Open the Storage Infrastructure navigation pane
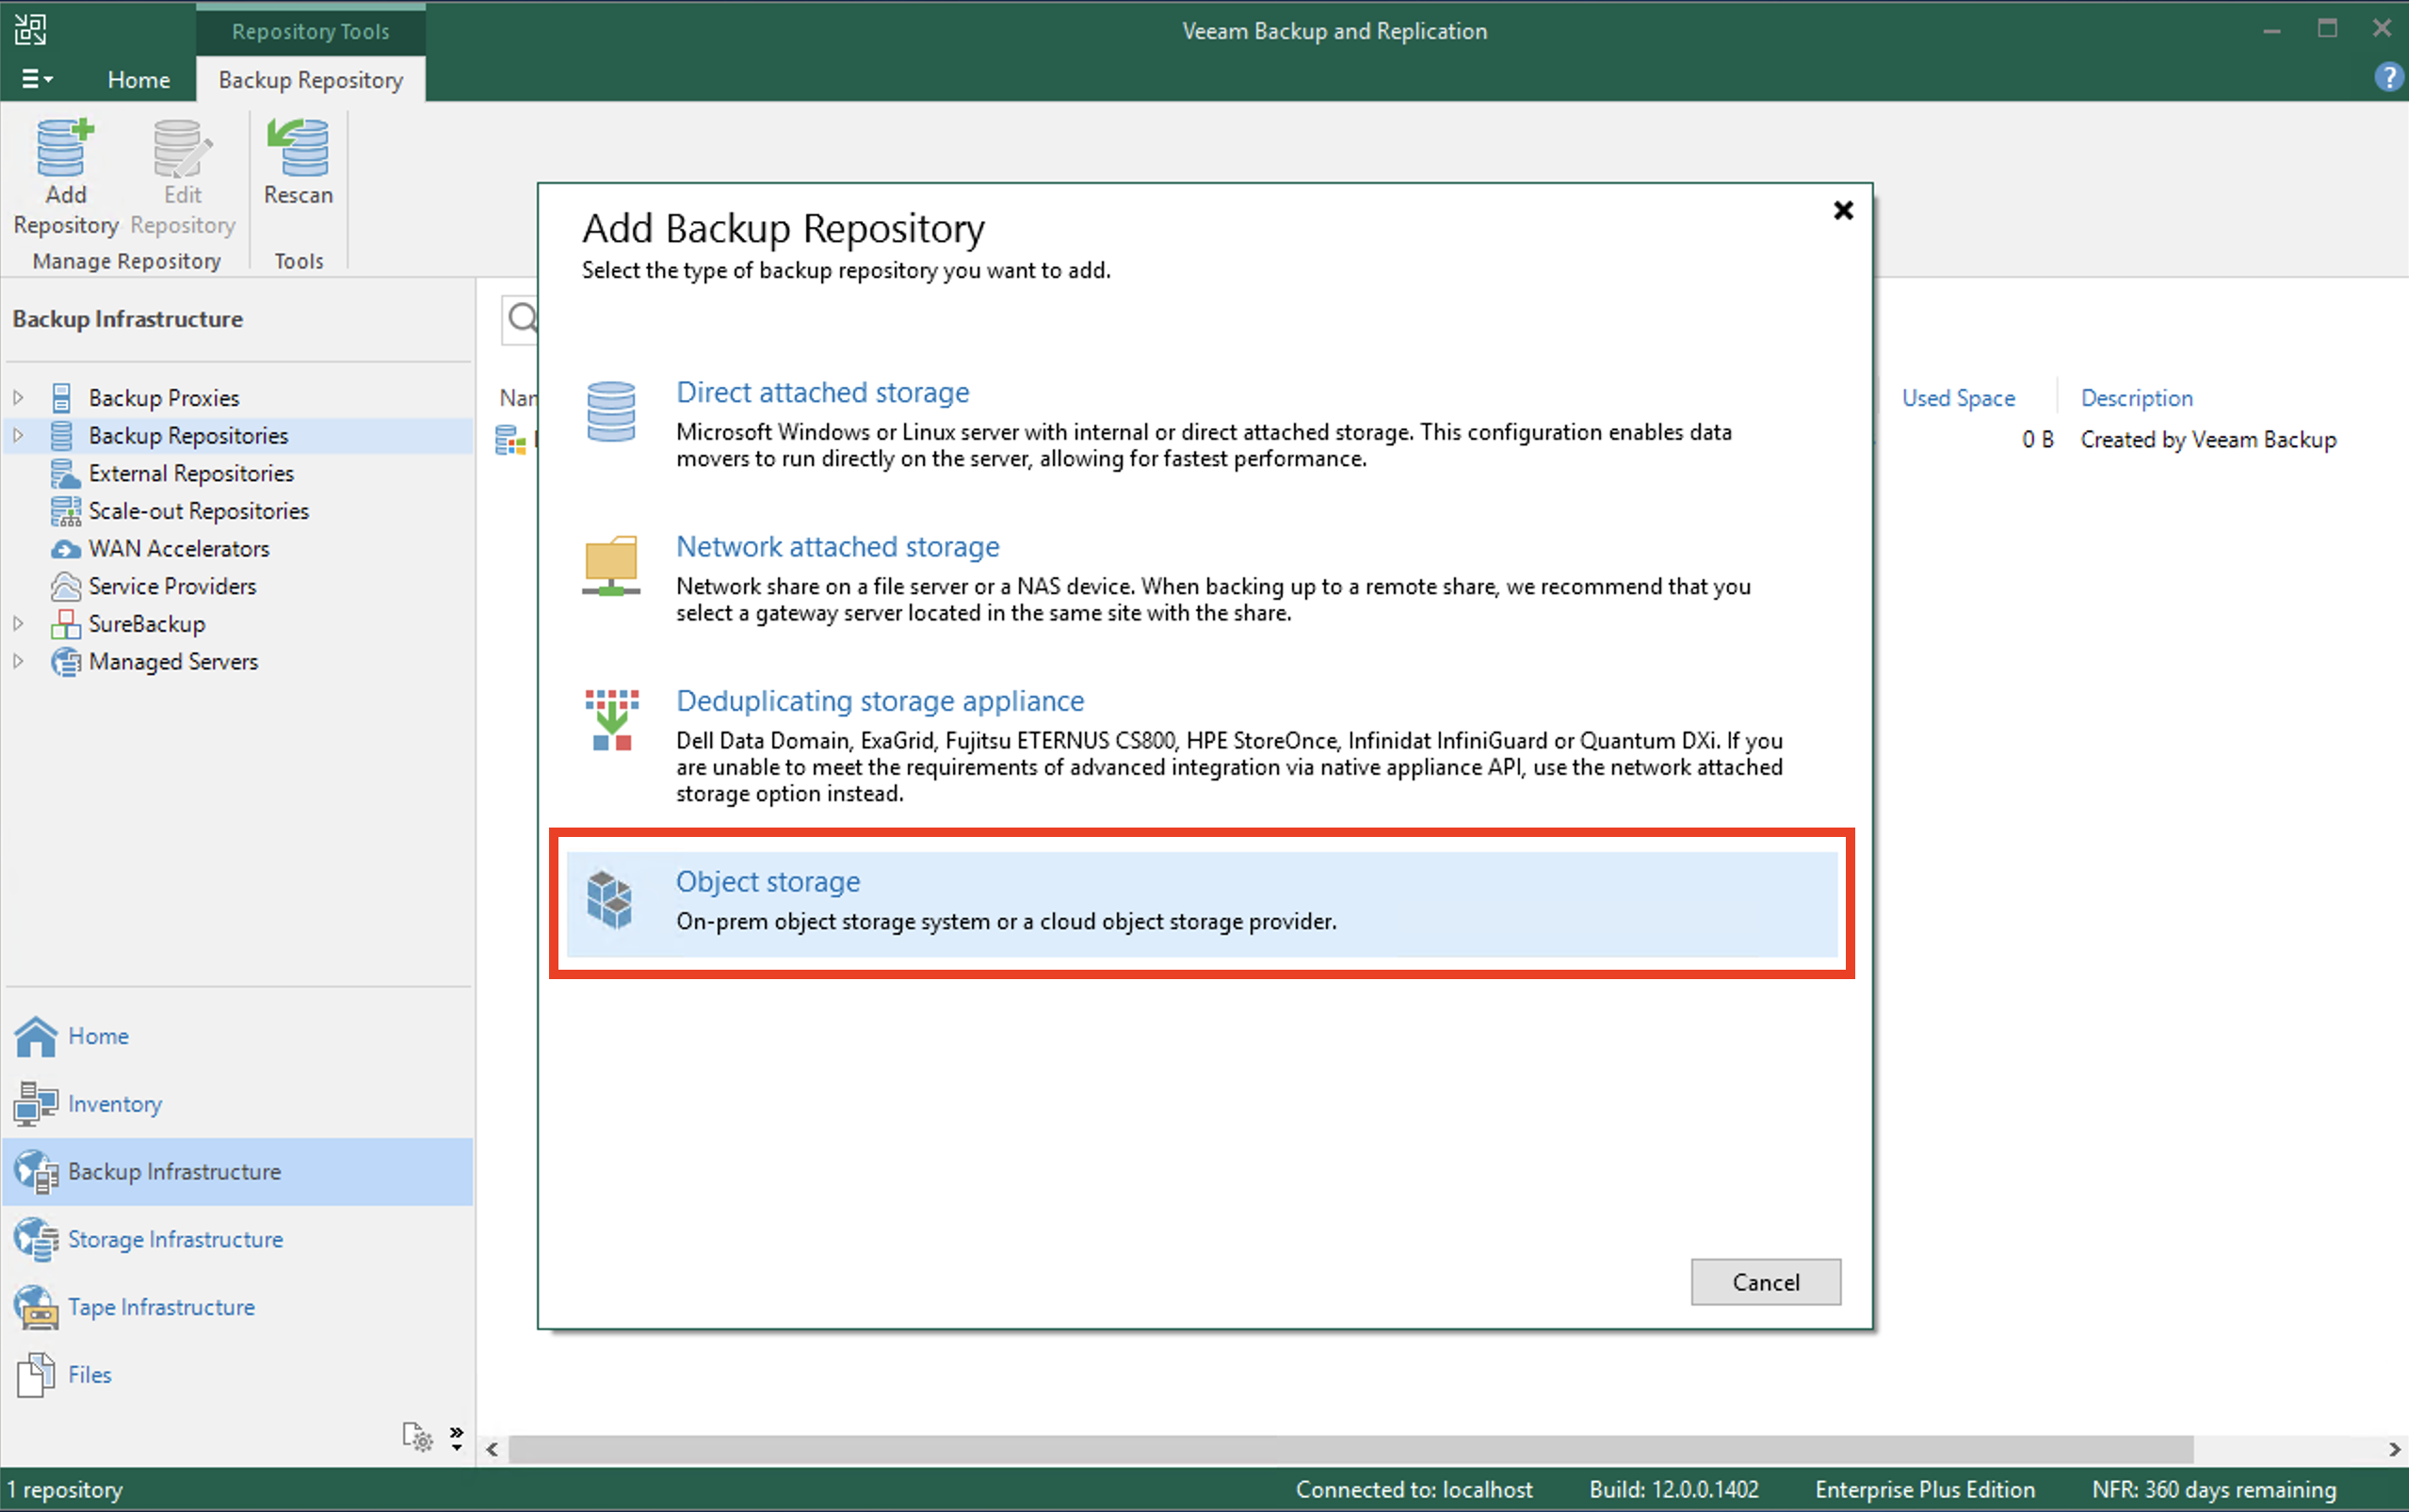This screenshot has height=1512, width=2409. pyautogui.click(x=238, y=1239)
